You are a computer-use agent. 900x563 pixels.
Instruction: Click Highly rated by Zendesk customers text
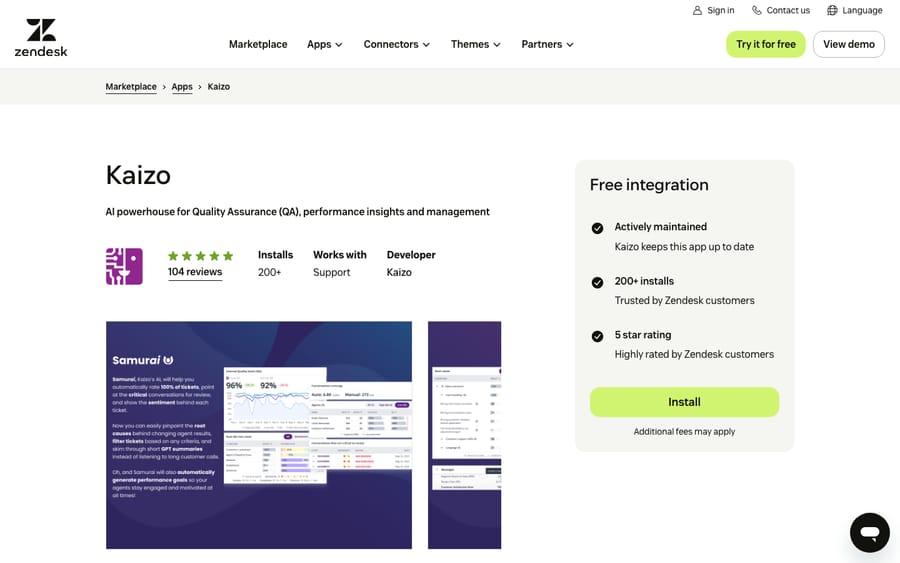click(694, 355)
